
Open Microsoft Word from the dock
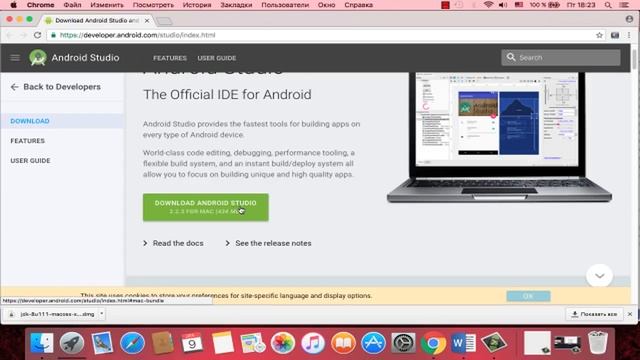pos(464,342)
